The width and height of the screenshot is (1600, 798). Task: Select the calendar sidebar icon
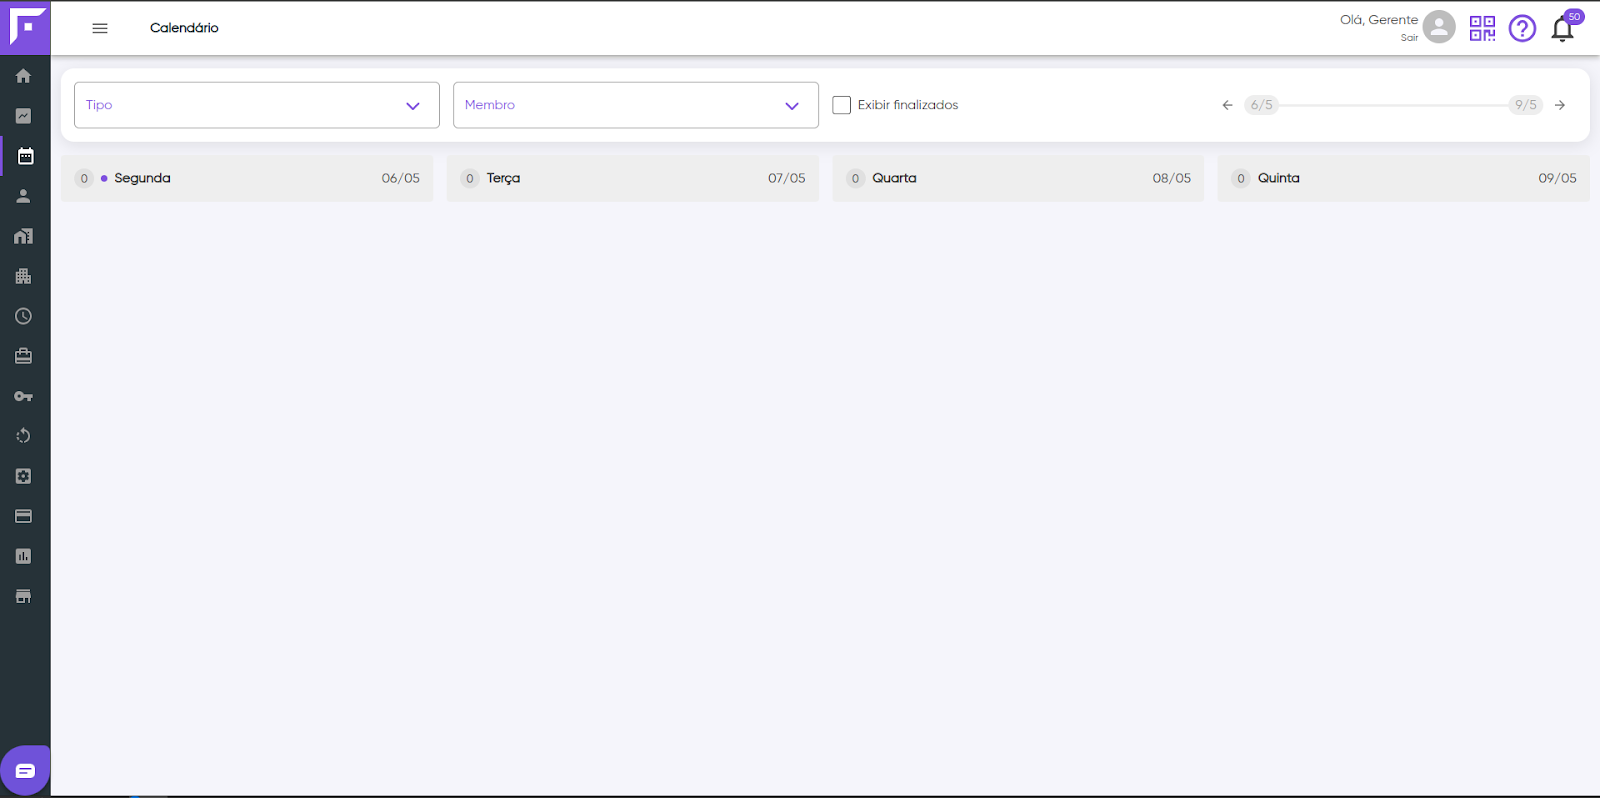click(x=26, y=156)
